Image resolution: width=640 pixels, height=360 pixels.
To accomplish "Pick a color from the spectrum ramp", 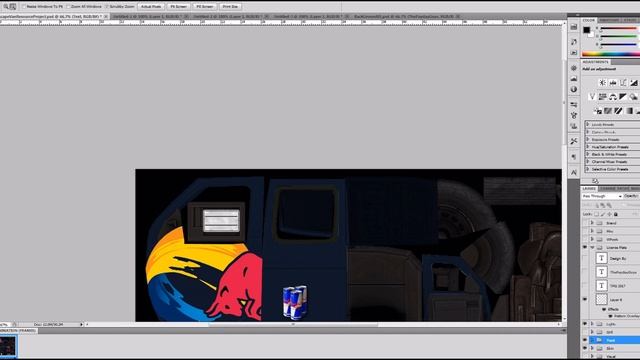I will point(611,53).
